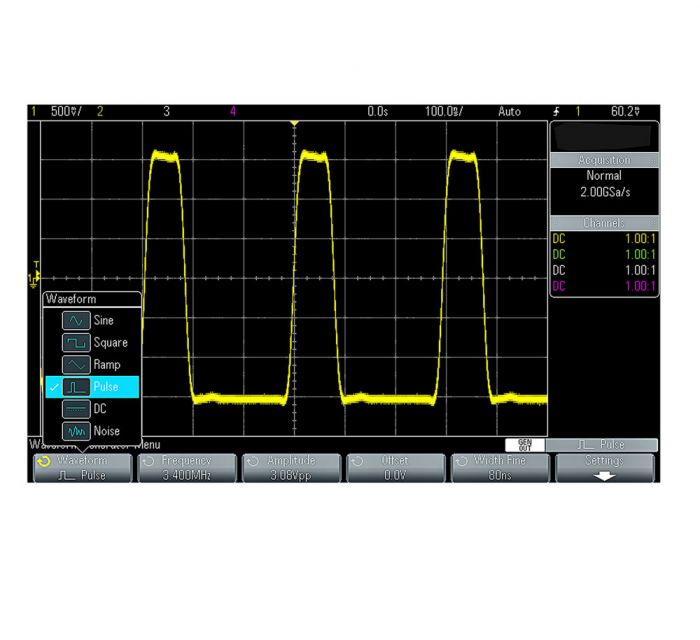Choose the Noise waveform icon

(x=76, y=431)
